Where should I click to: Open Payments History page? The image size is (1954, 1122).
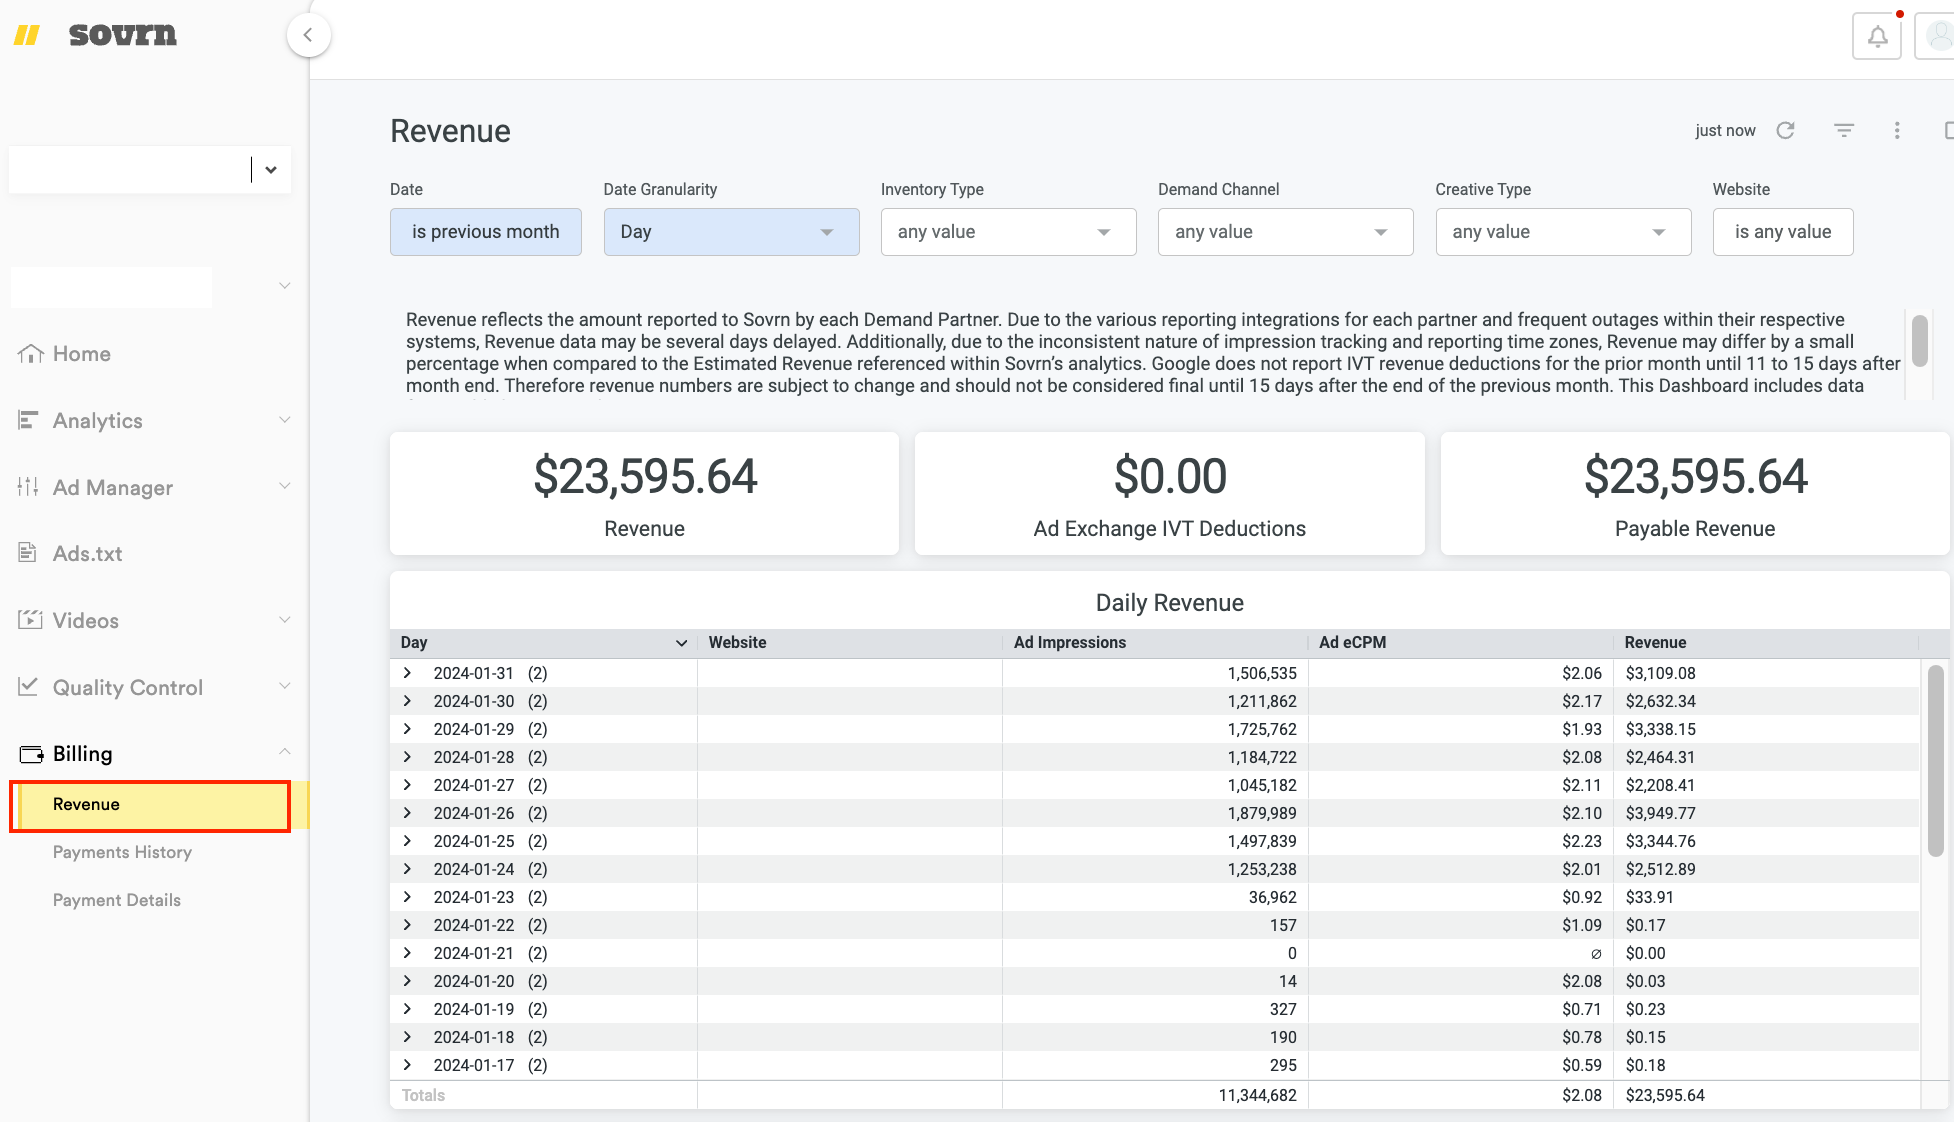122,852
